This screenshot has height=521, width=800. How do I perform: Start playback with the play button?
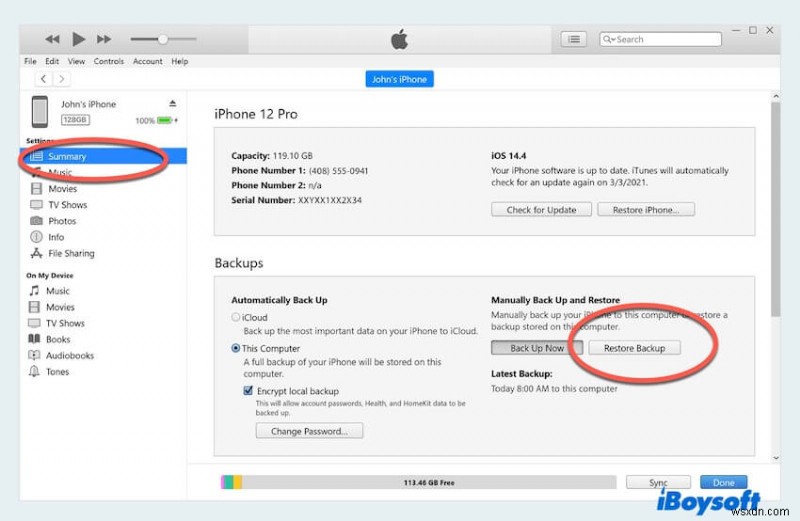click(x=78, y=39)
